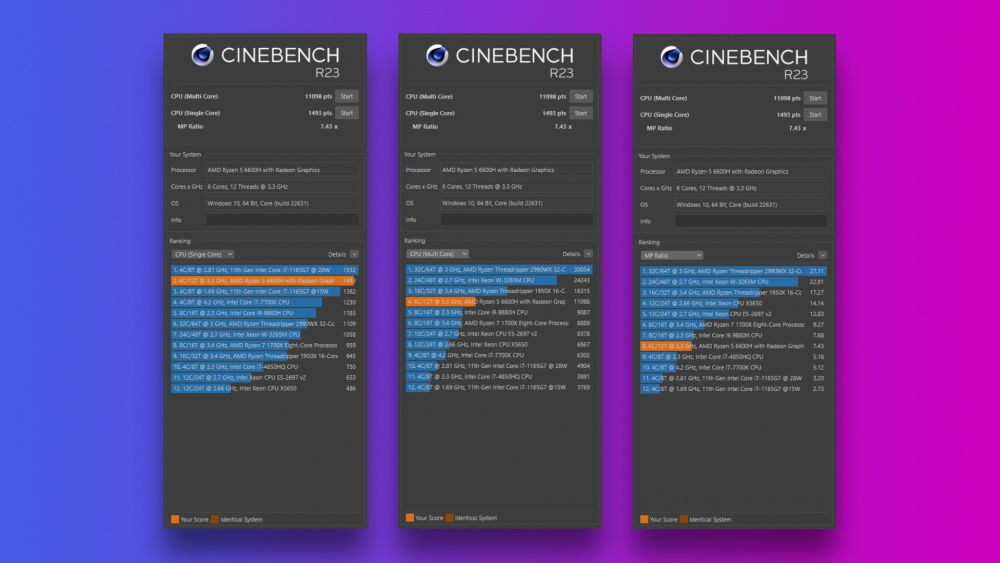
Task: Click Identical System swatch in MP Ratio ranking window
Action: pos(684,519)
